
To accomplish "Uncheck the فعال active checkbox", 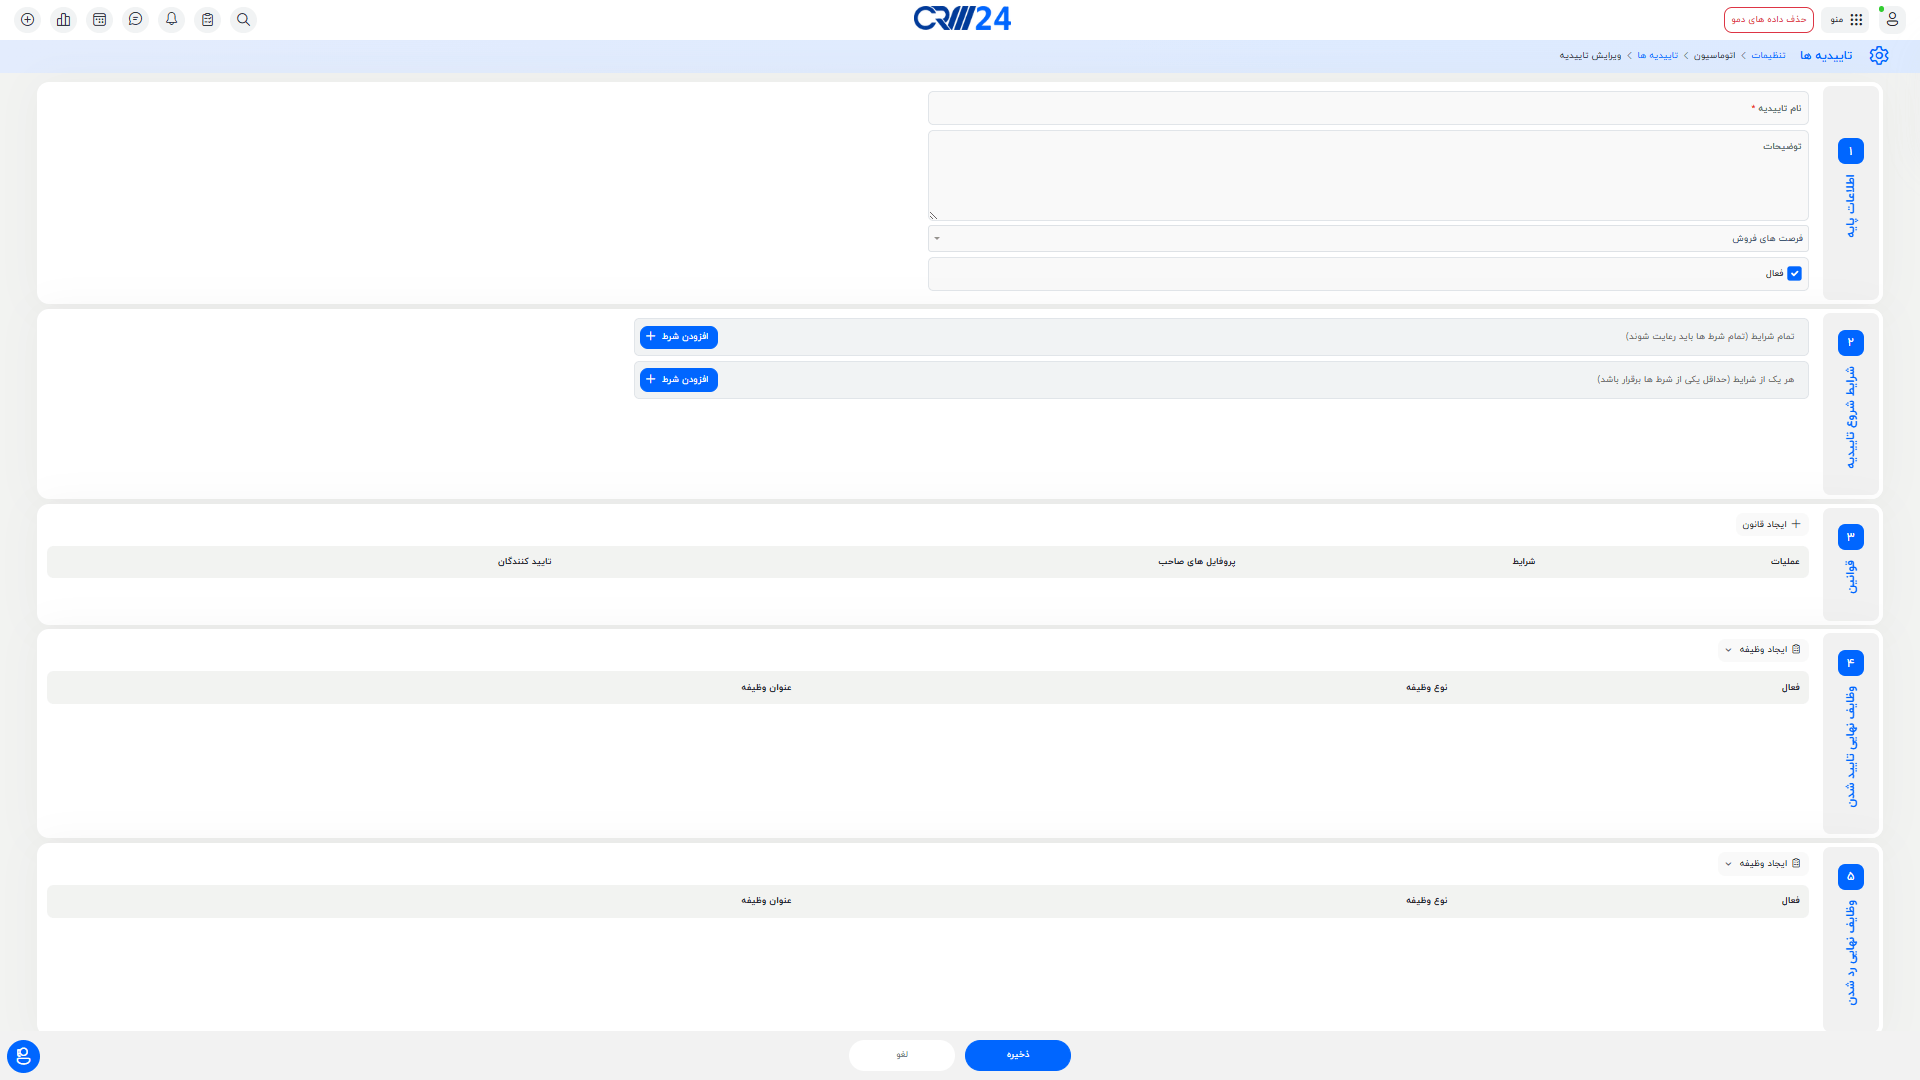I will click(x=1794, y=273).
